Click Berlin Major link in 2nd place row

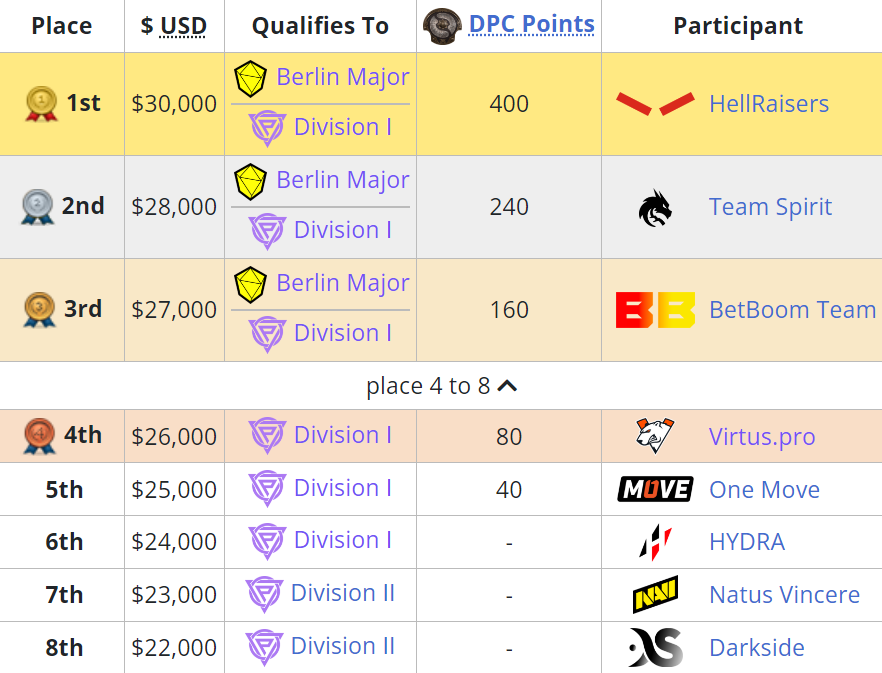342,180
